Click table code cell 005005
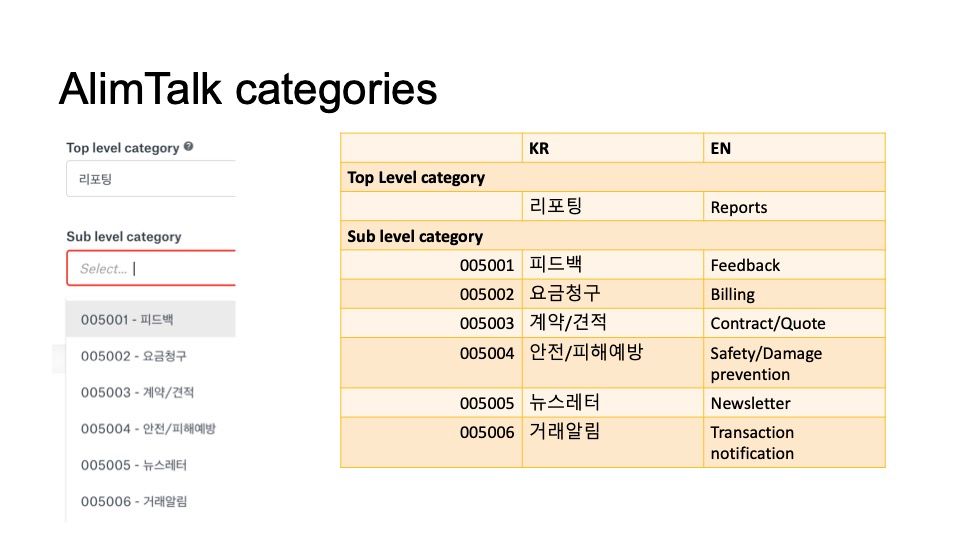The height and width of the screenshot is (540, 960). point(432,403)
